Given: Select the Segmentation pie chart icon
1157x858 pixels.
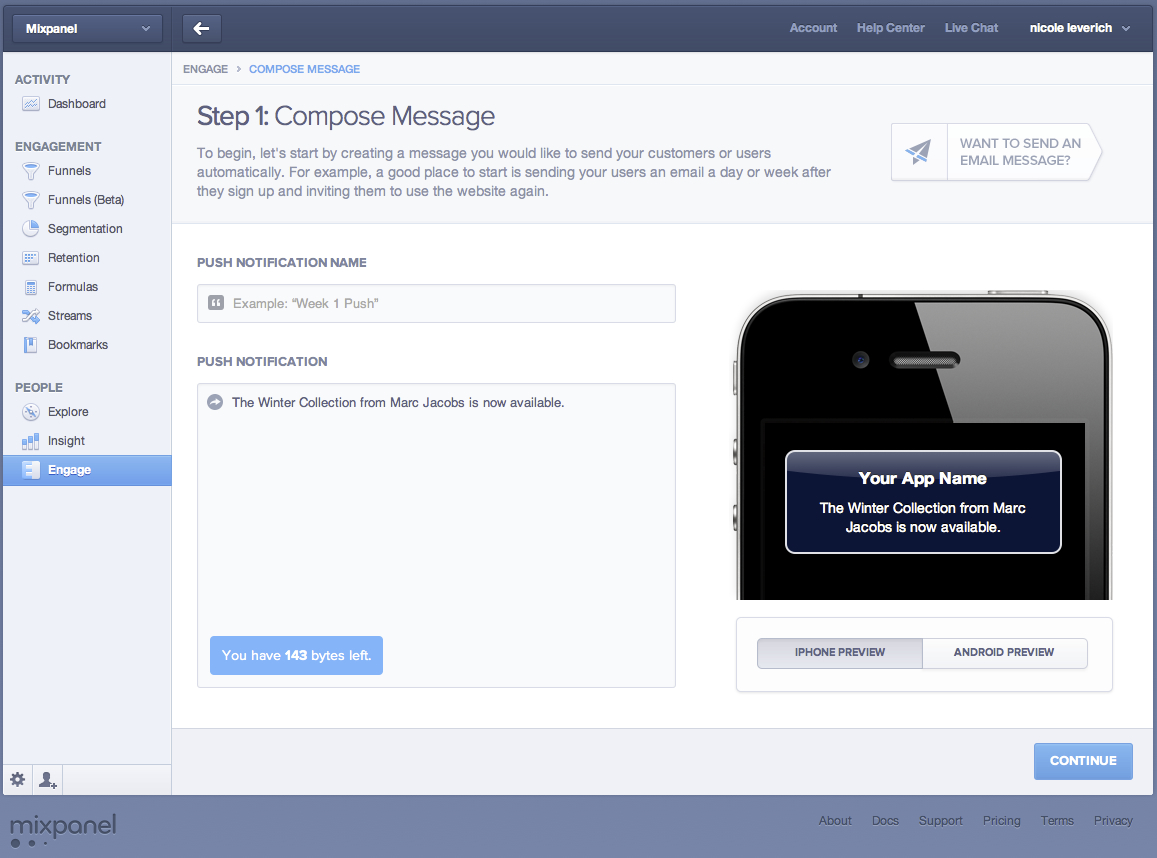Looking at the screenshot, I should [31, 229].
